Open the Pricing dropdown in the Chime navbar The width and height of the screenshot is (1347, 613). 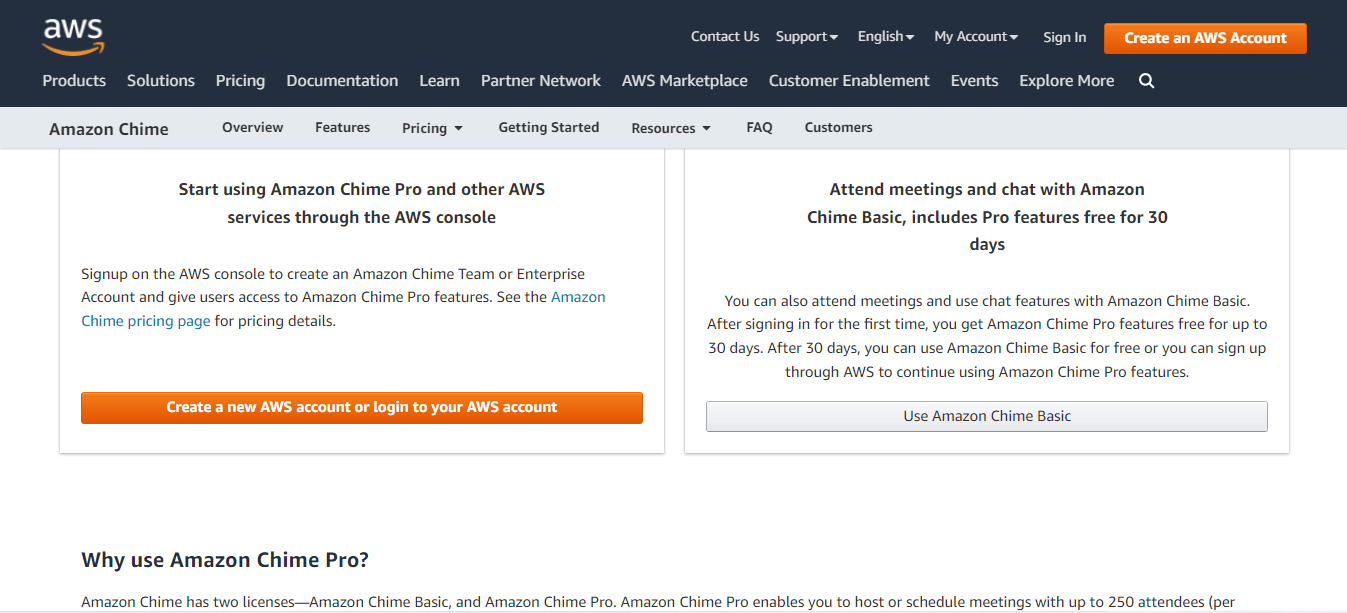point(432,128)
